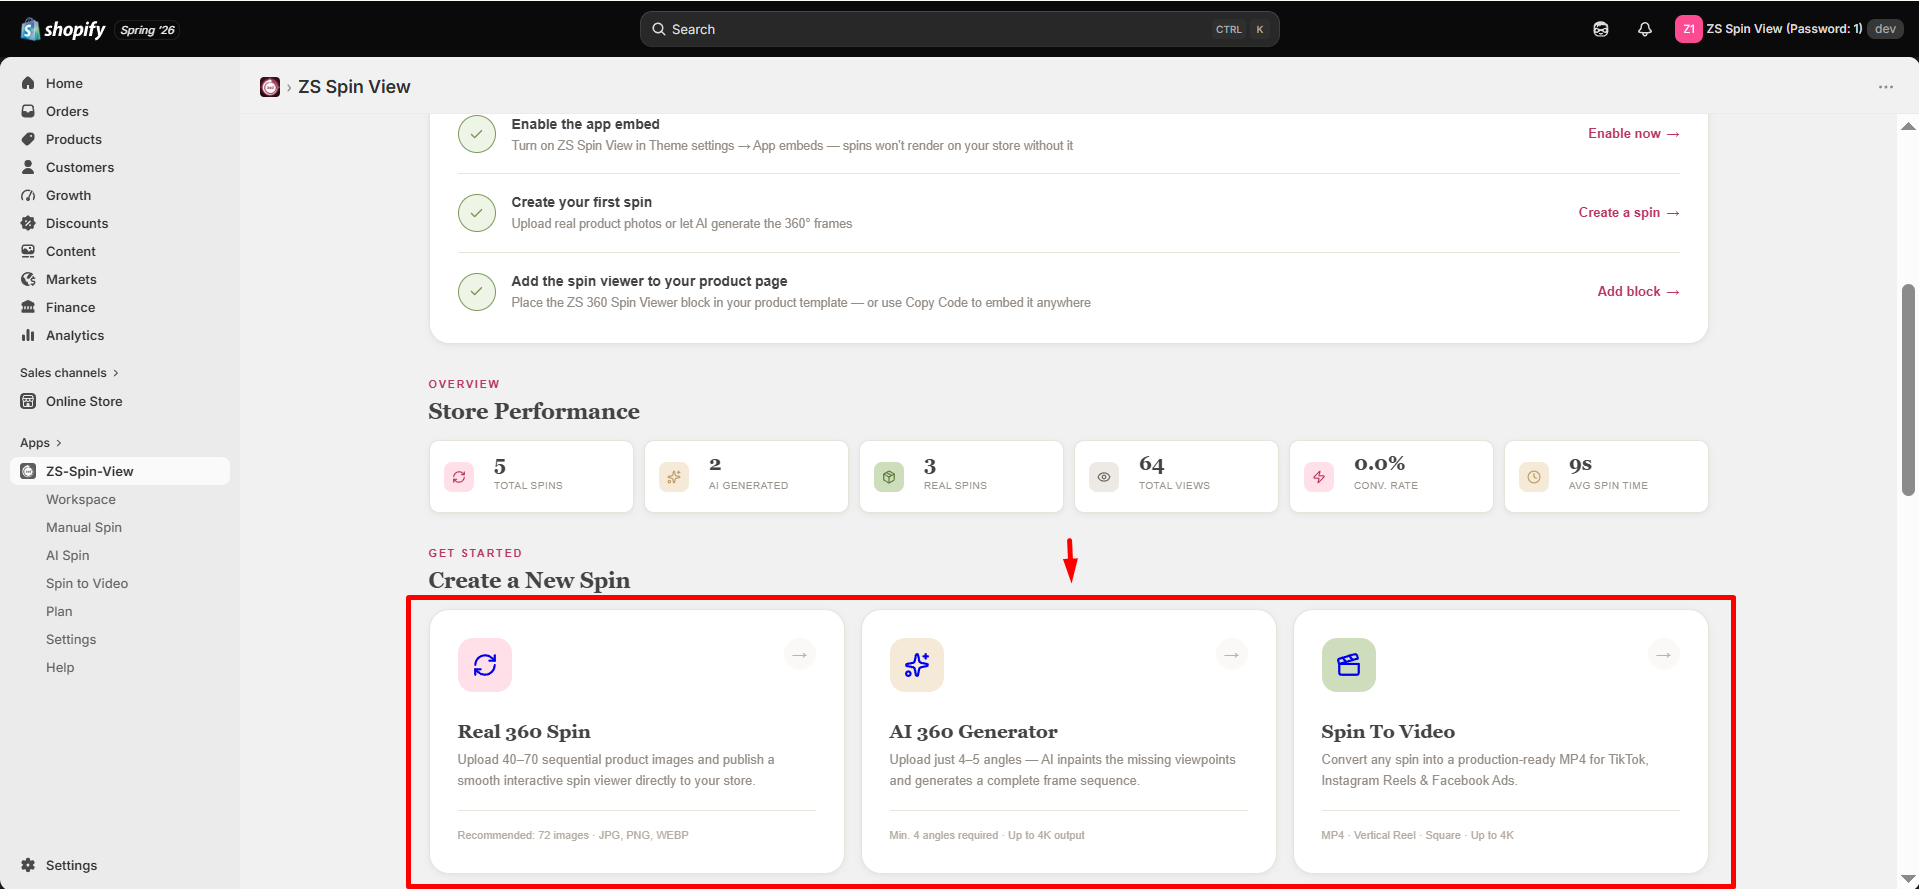The width and height of the screenshot is (1919, 889).
Task: Open Markets in sidebar
Action: (120, 279)
